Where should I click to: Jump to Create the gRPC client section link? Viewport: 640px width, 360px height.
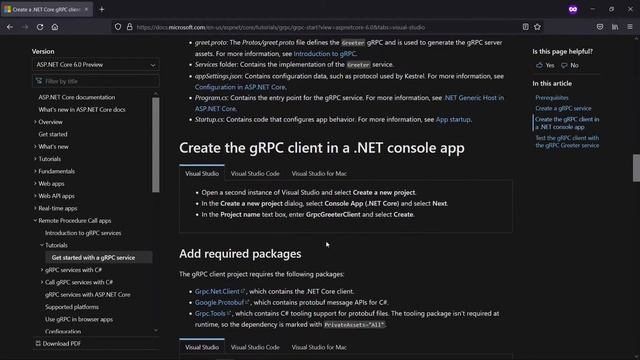point(567,123)
